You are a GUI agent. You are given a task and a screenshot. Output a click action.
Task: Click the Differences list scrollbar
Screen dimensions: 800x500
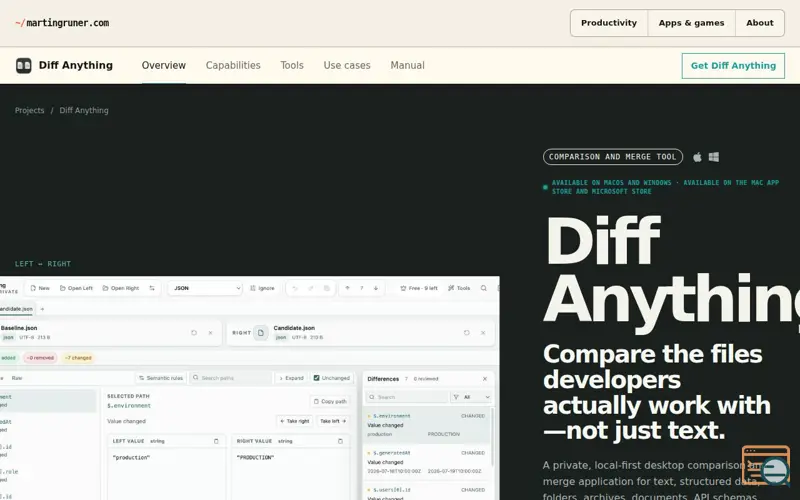tap(492, 436)
